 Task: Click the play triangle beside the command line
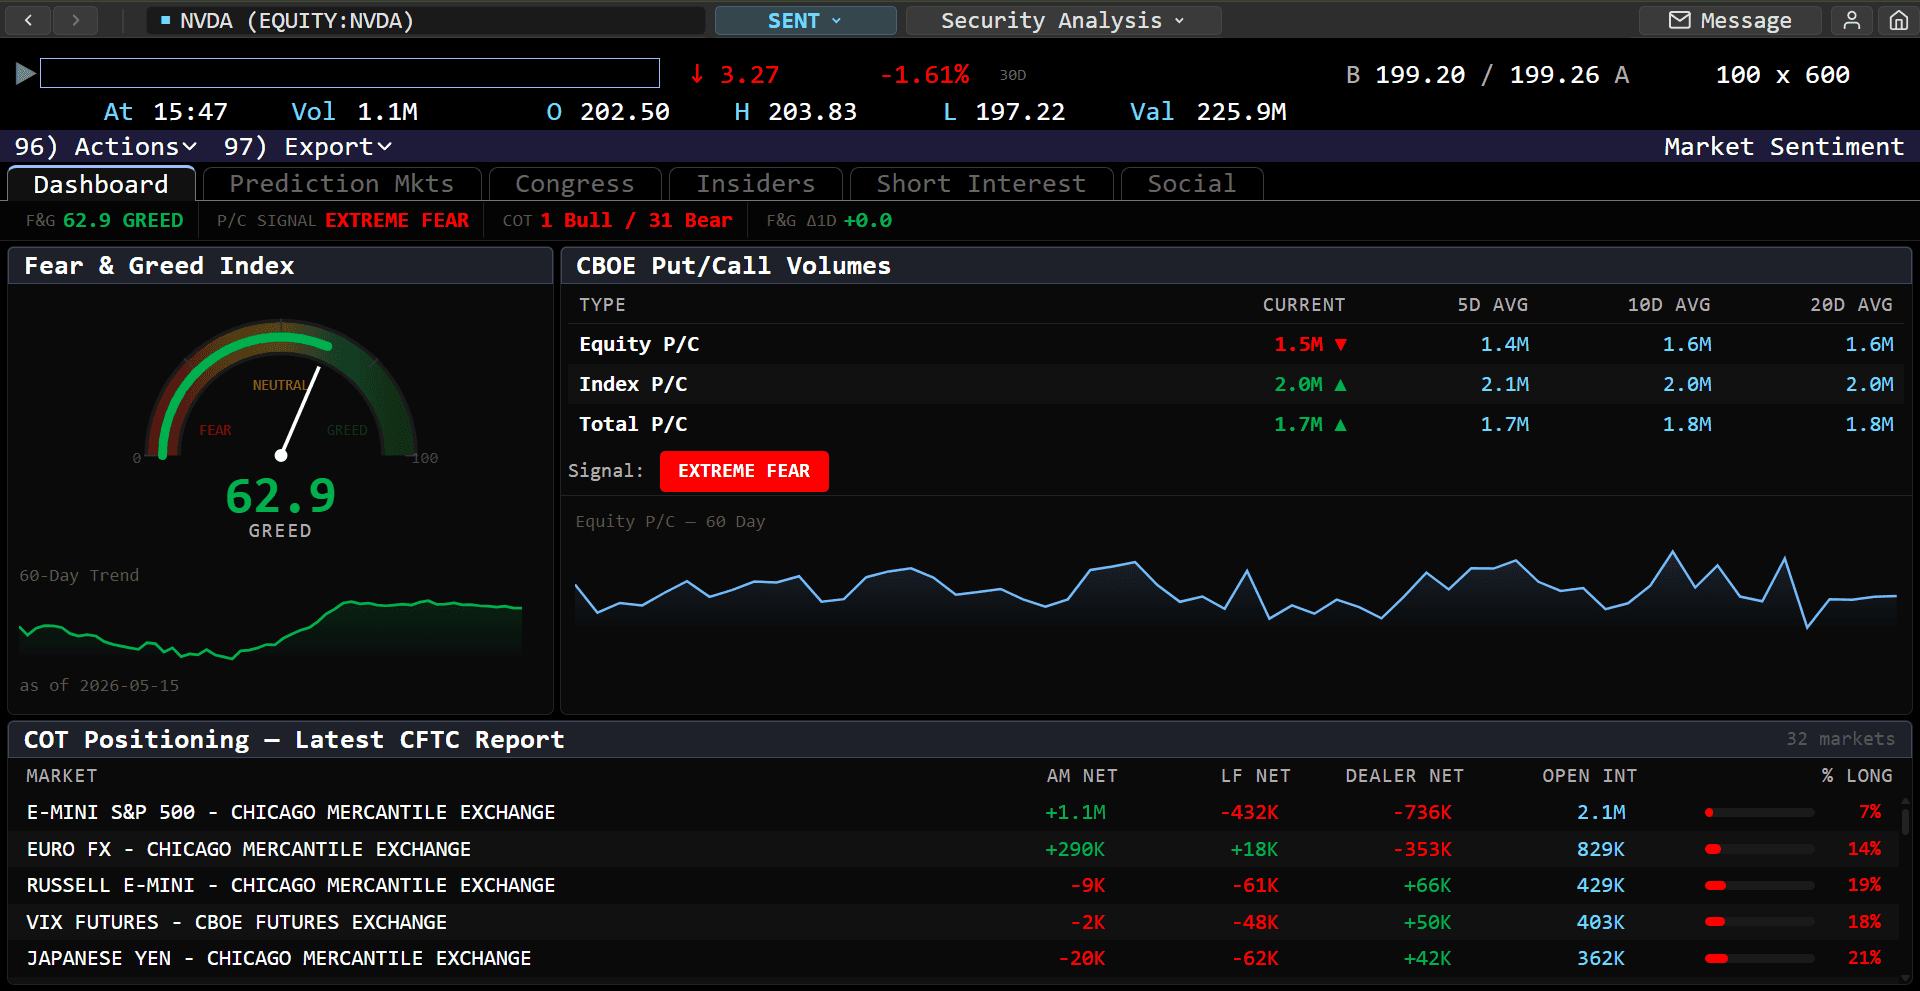[x=26, y=73]
